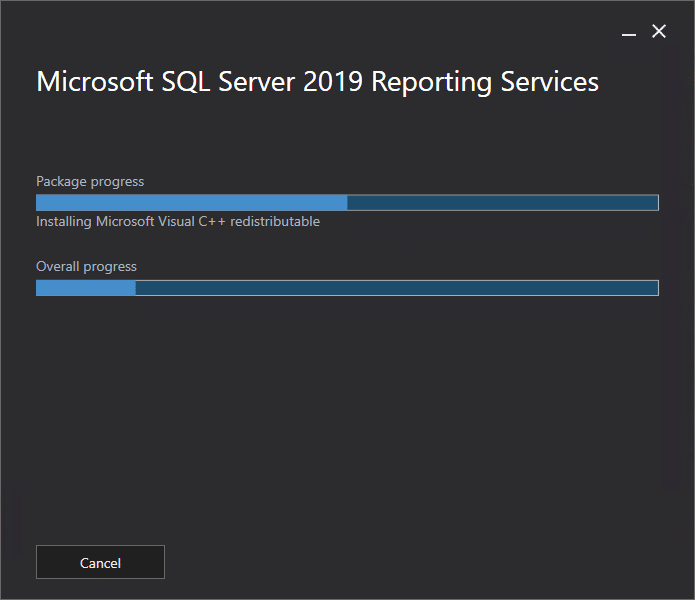Click the far right end of Package progress bar

pos(654,203)
